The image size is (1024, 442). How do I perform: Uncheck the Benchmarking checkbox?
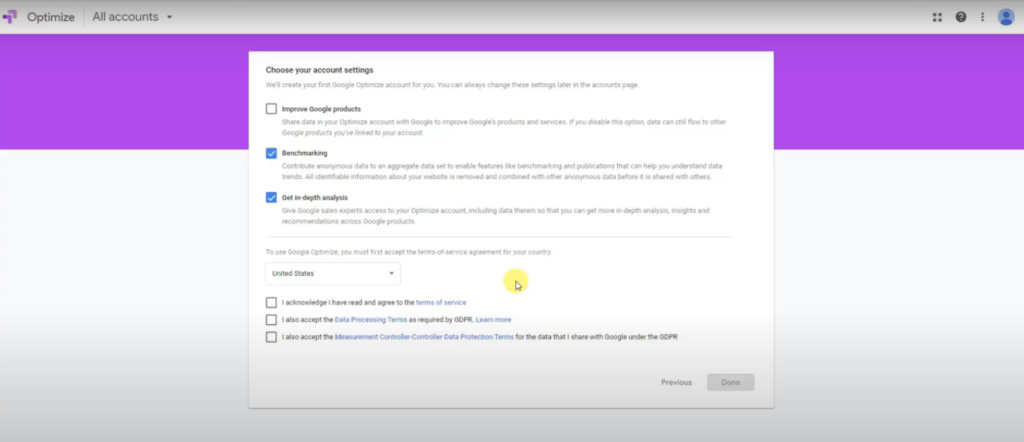(271, 153)
